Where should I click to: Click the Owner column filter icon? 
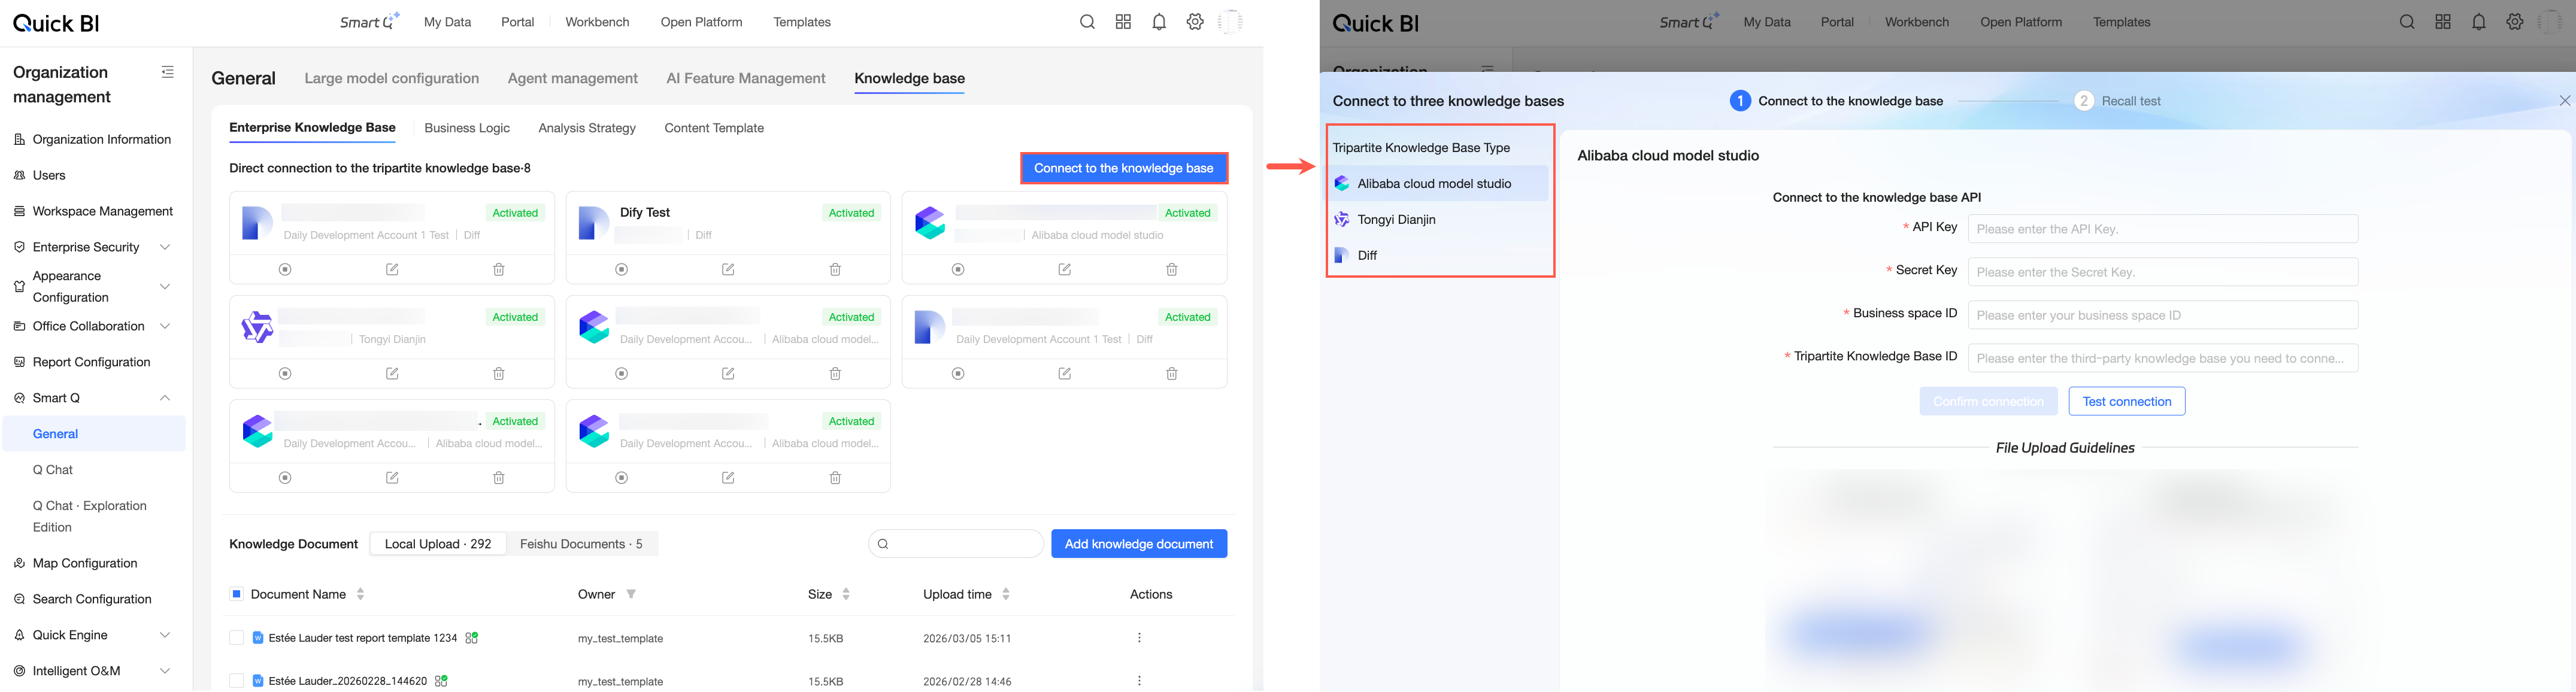tap(631, 594)
